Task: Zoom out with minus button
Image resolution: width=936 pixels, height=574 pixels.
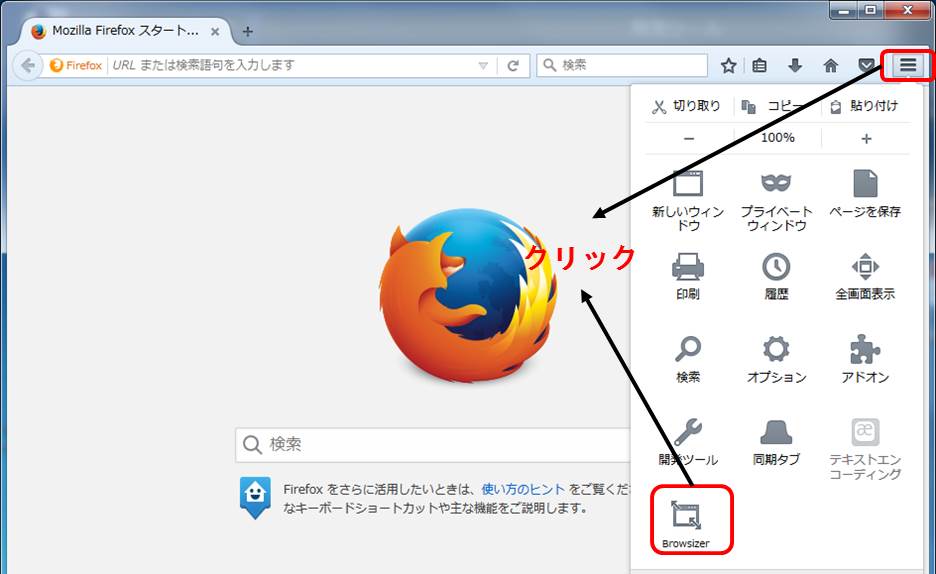Action: point(689,138)
